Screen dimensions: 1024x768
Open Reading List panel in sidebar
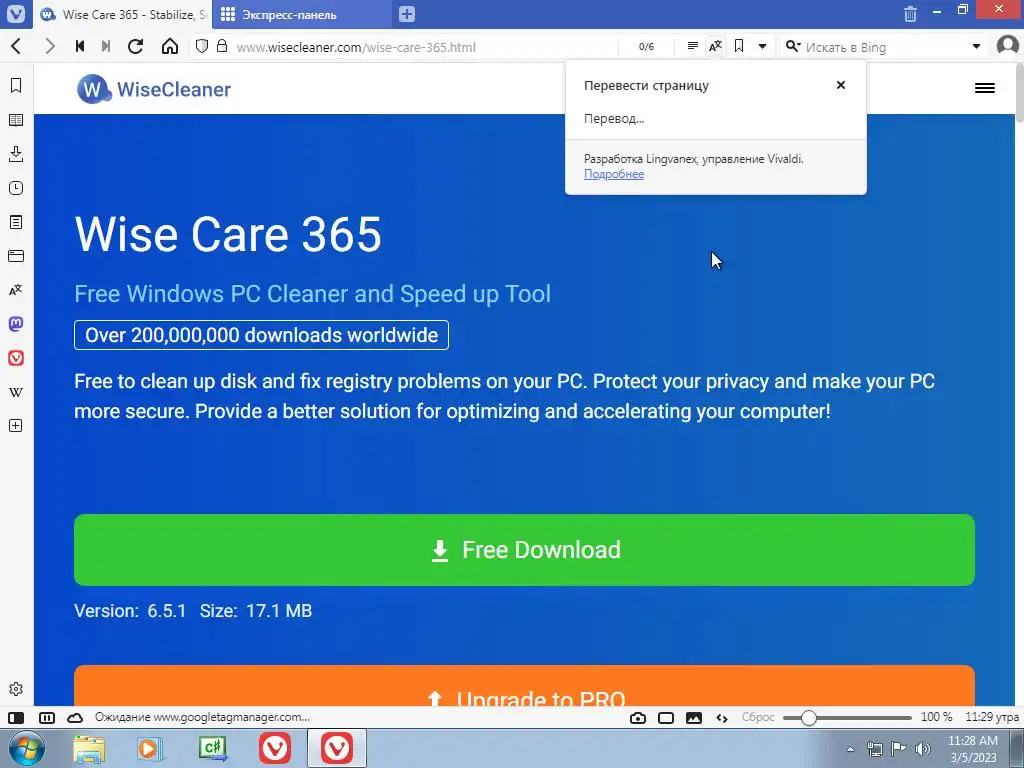[x=16, y=120]
